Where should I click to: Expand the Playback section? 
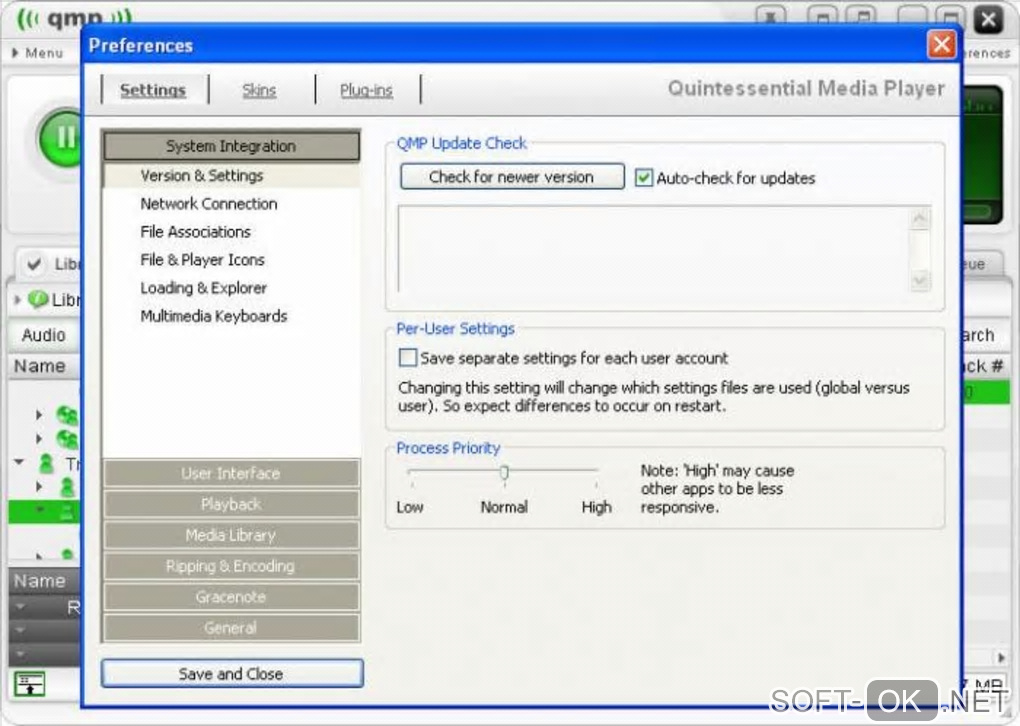click(231, 504)
